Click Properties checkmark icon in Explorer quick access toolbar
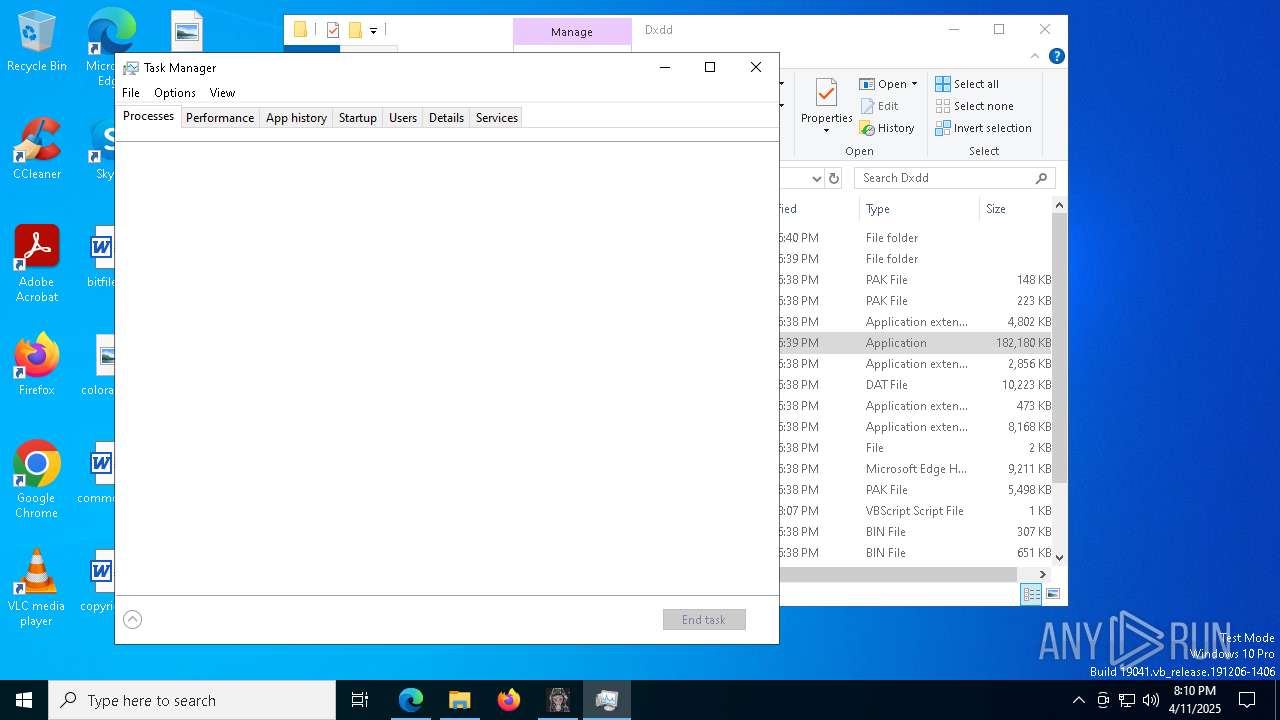1280x720 pixels. [333, 30]
